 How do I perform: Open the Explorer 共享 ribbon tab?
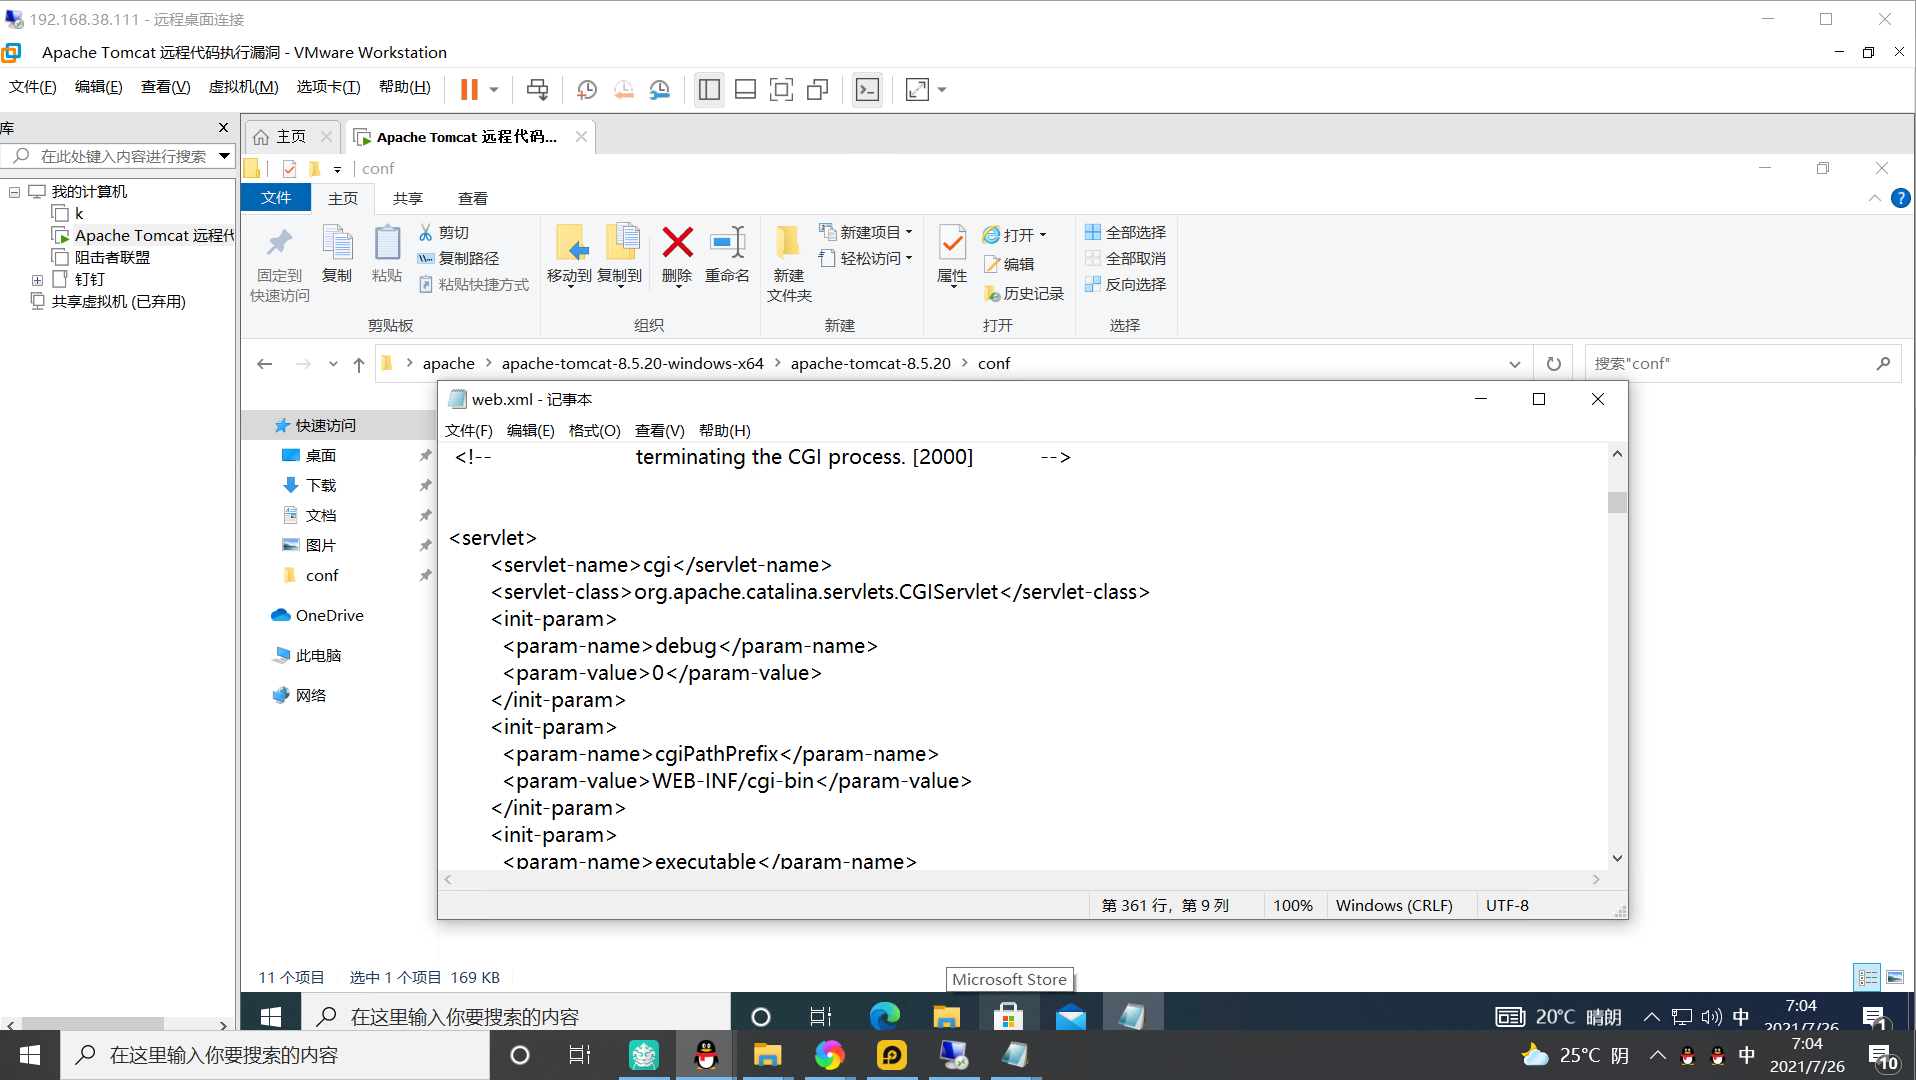point(407,198)
